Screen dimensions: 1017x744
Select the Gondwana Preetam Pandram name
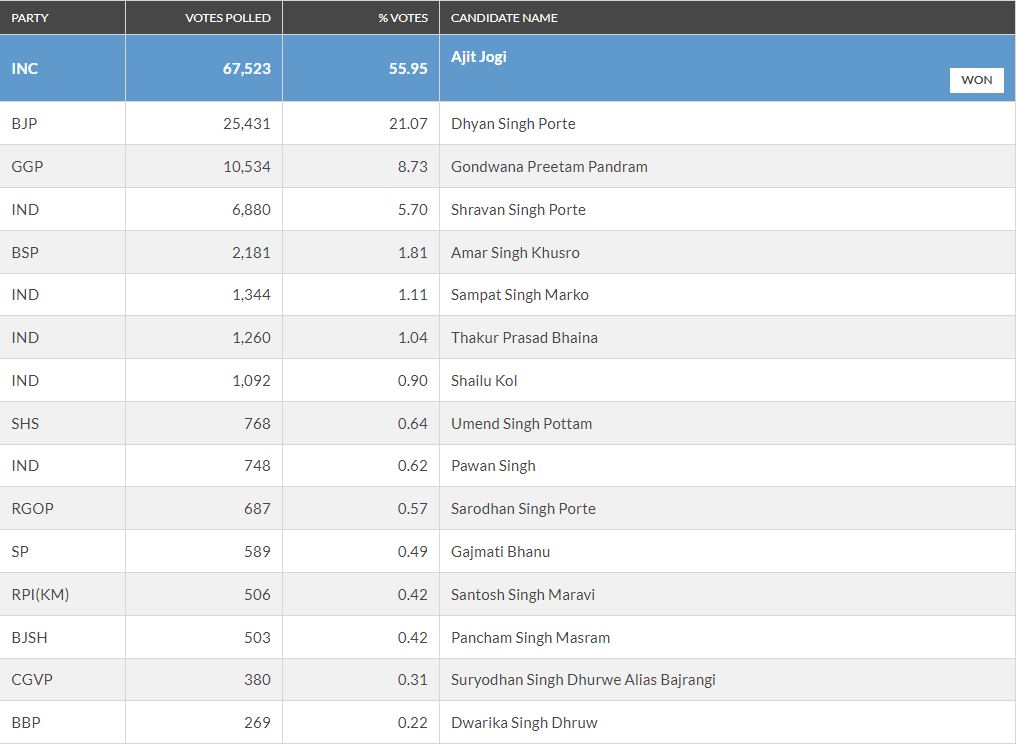coord(549,167)
